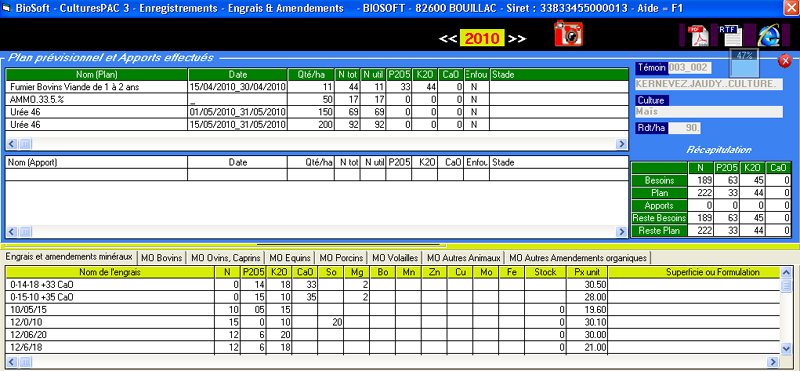Screen dimensions: 800x371
Task: Select the MO Volailles tab
Action: tap(395, 258)
